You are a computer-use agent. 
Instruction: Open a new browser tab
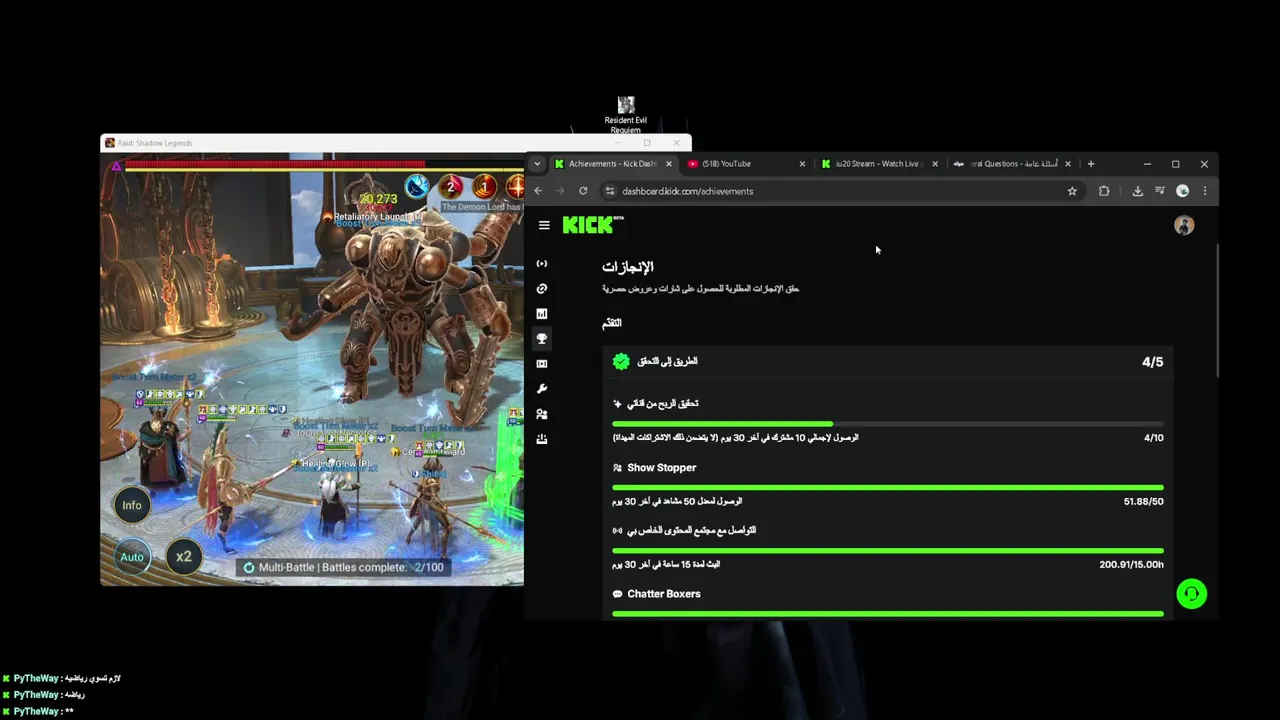pyautogui.click(x=1091, y=164)
